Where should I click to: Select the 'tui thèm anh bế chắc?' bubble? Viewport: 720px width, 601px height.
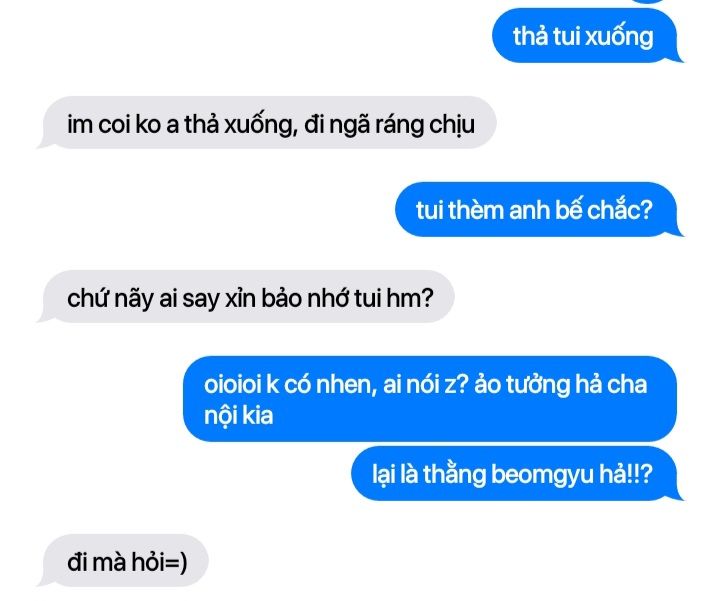point(537,210)
